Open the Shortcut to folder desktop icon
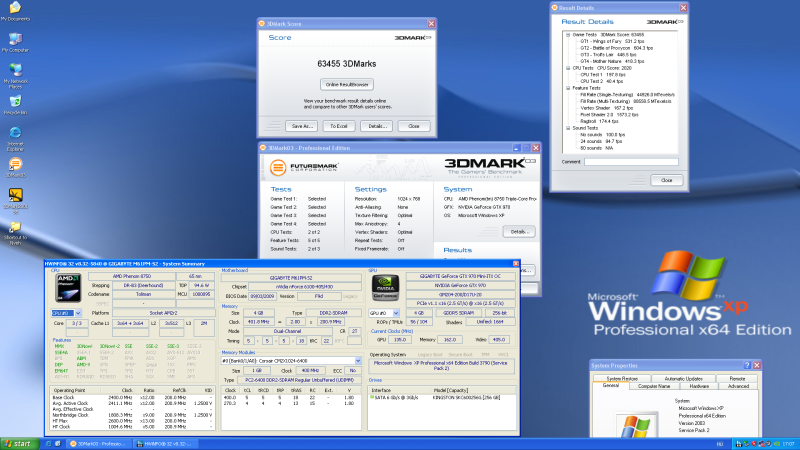Screen dimensions: 800x450 pos(15,233)
